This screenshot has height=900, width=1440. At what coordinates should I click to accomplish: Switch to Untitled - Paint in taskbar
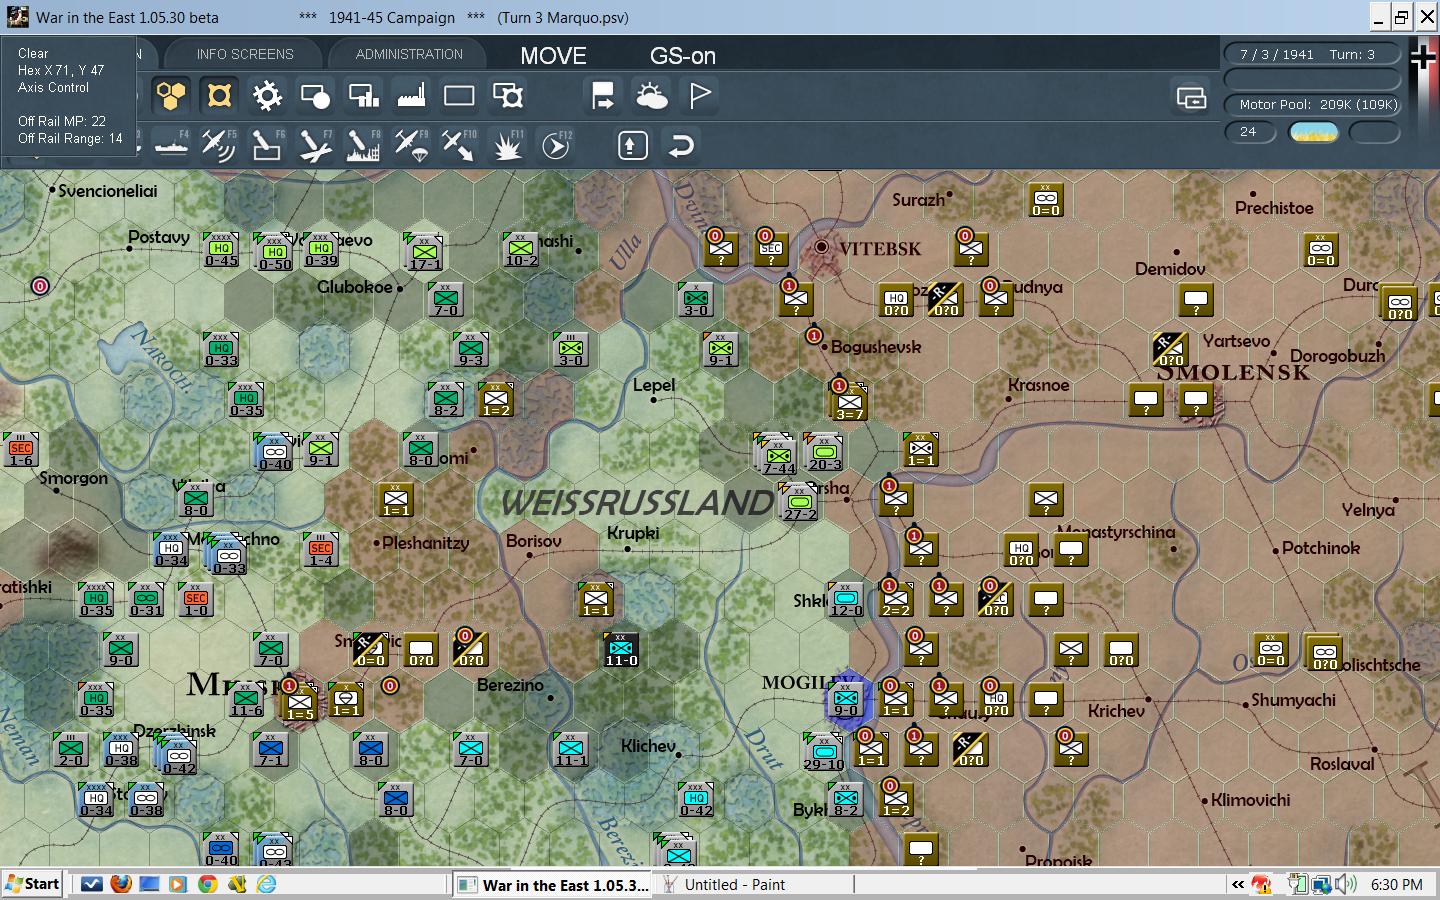735,884
